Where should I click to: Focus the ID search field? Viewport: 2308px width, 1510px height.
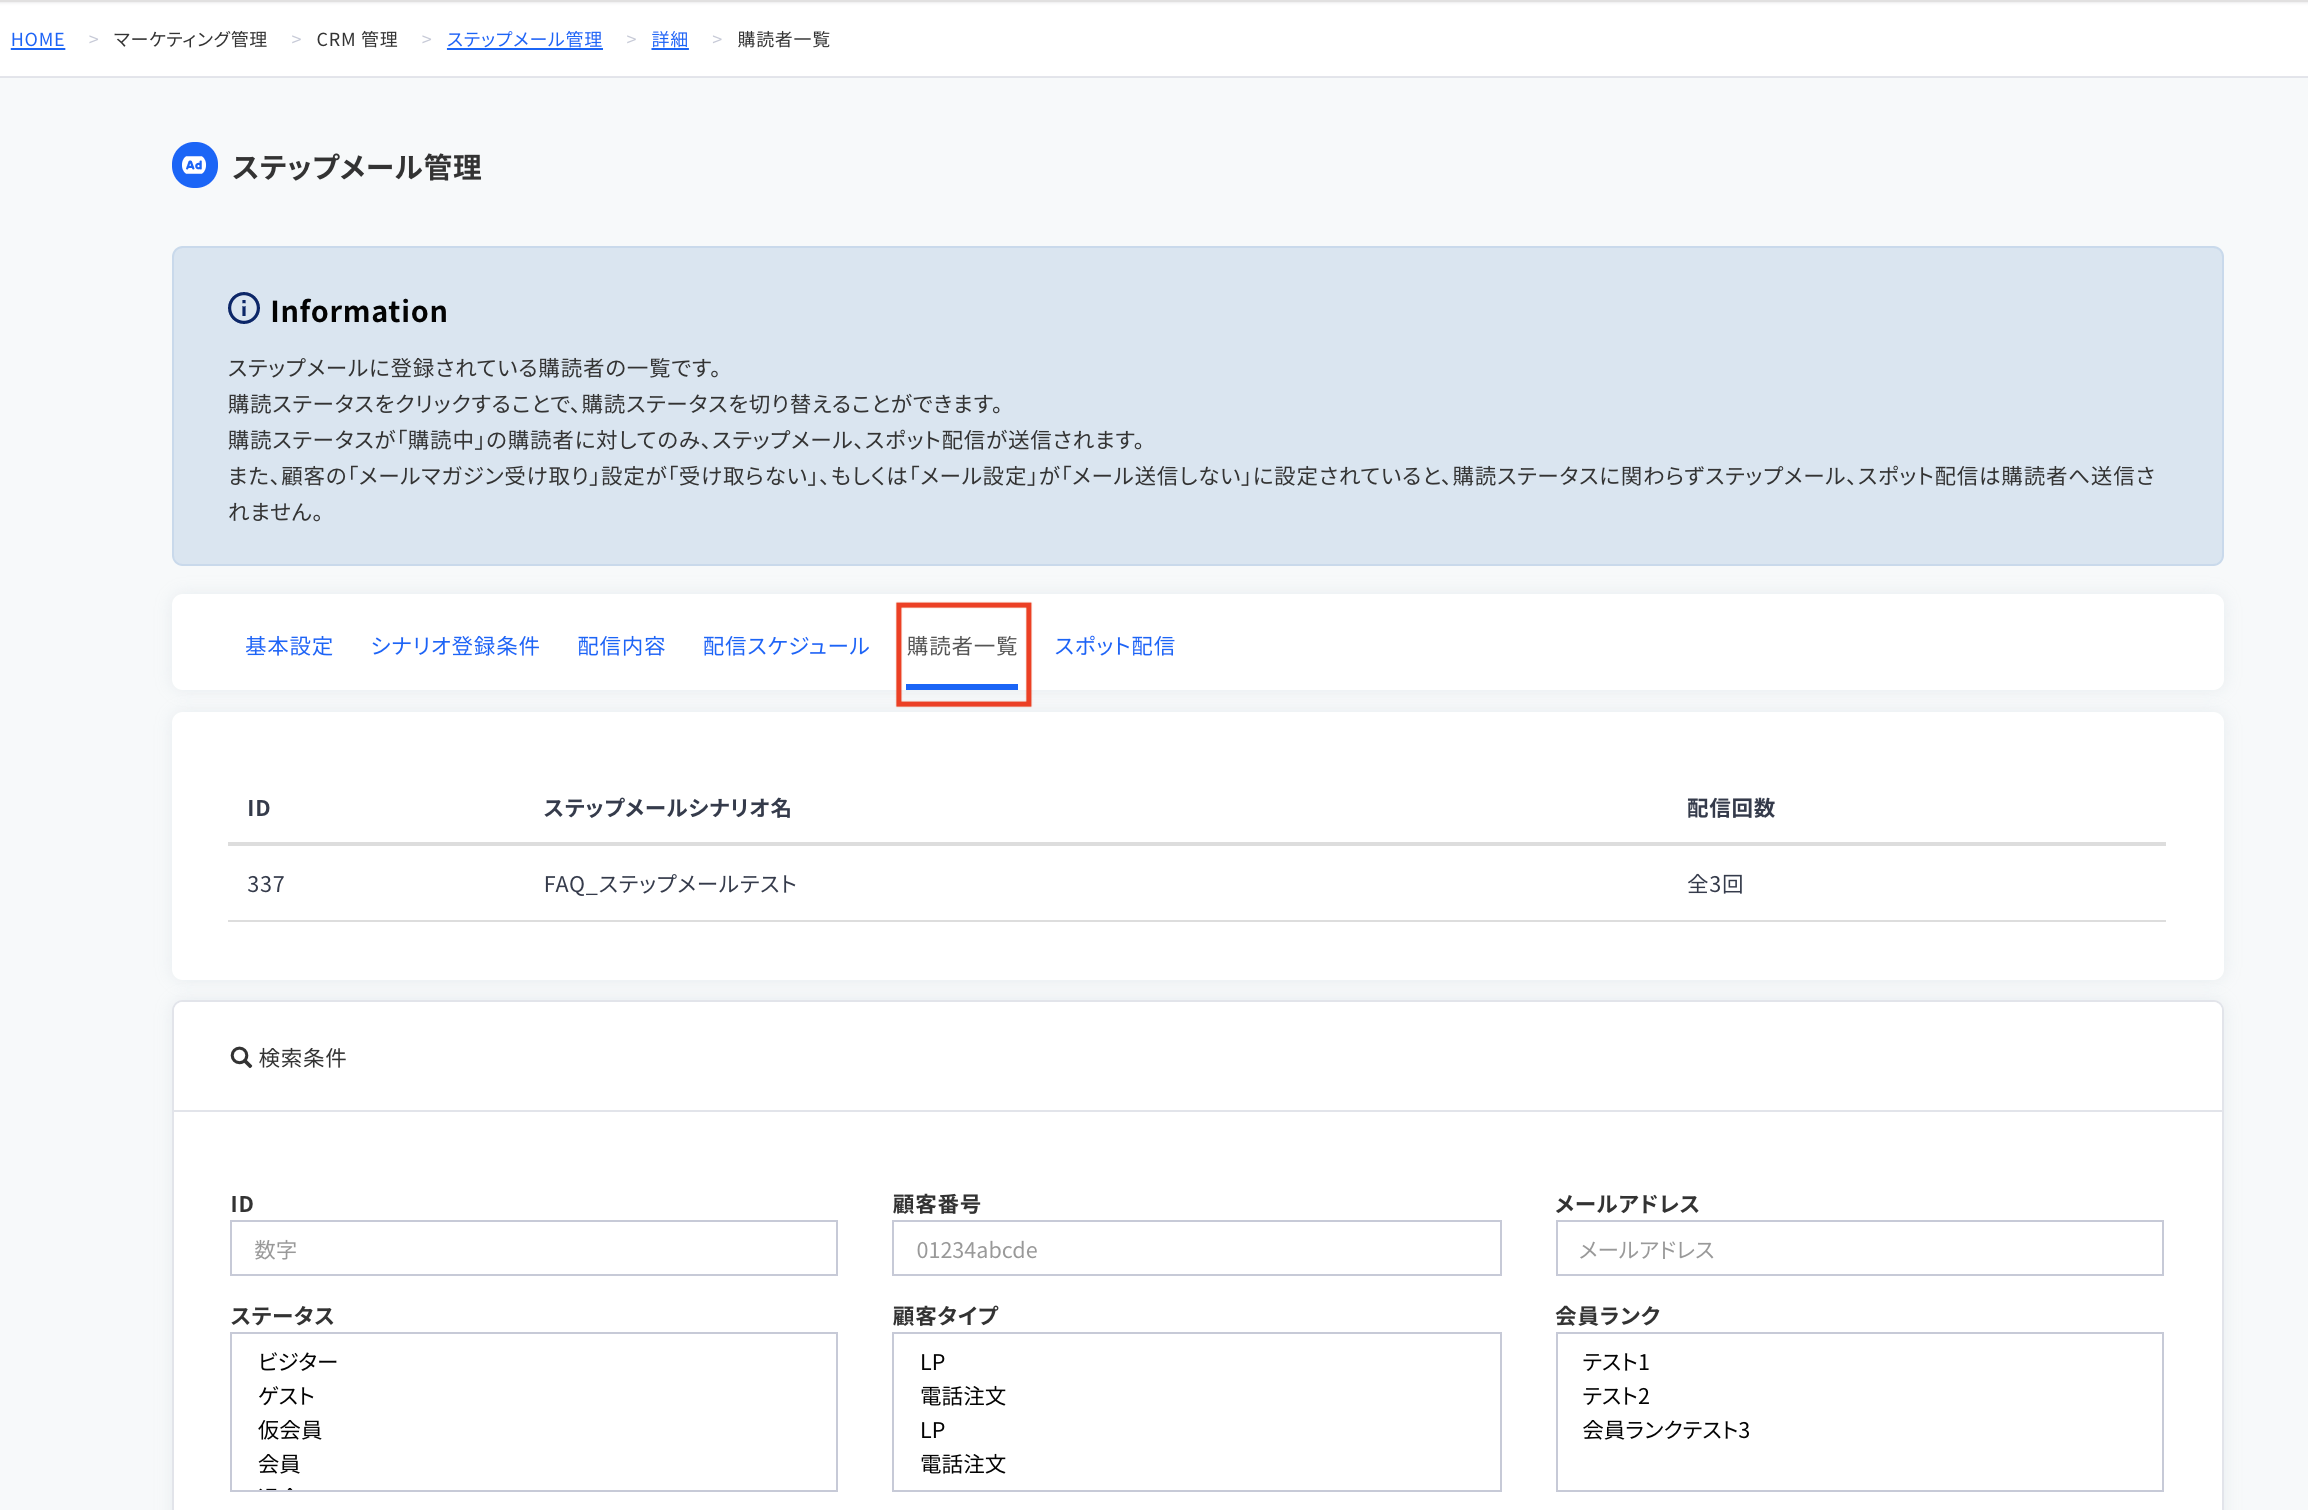click(x=534, y=1248)
